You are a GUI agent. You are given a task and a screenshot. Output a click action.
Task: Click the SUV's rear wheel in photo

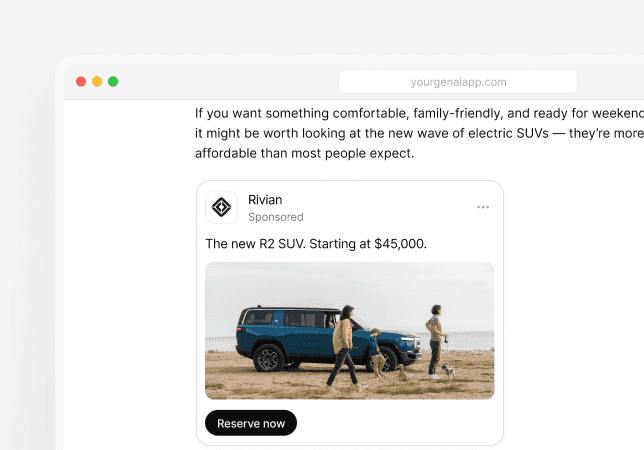pos(269,358)
